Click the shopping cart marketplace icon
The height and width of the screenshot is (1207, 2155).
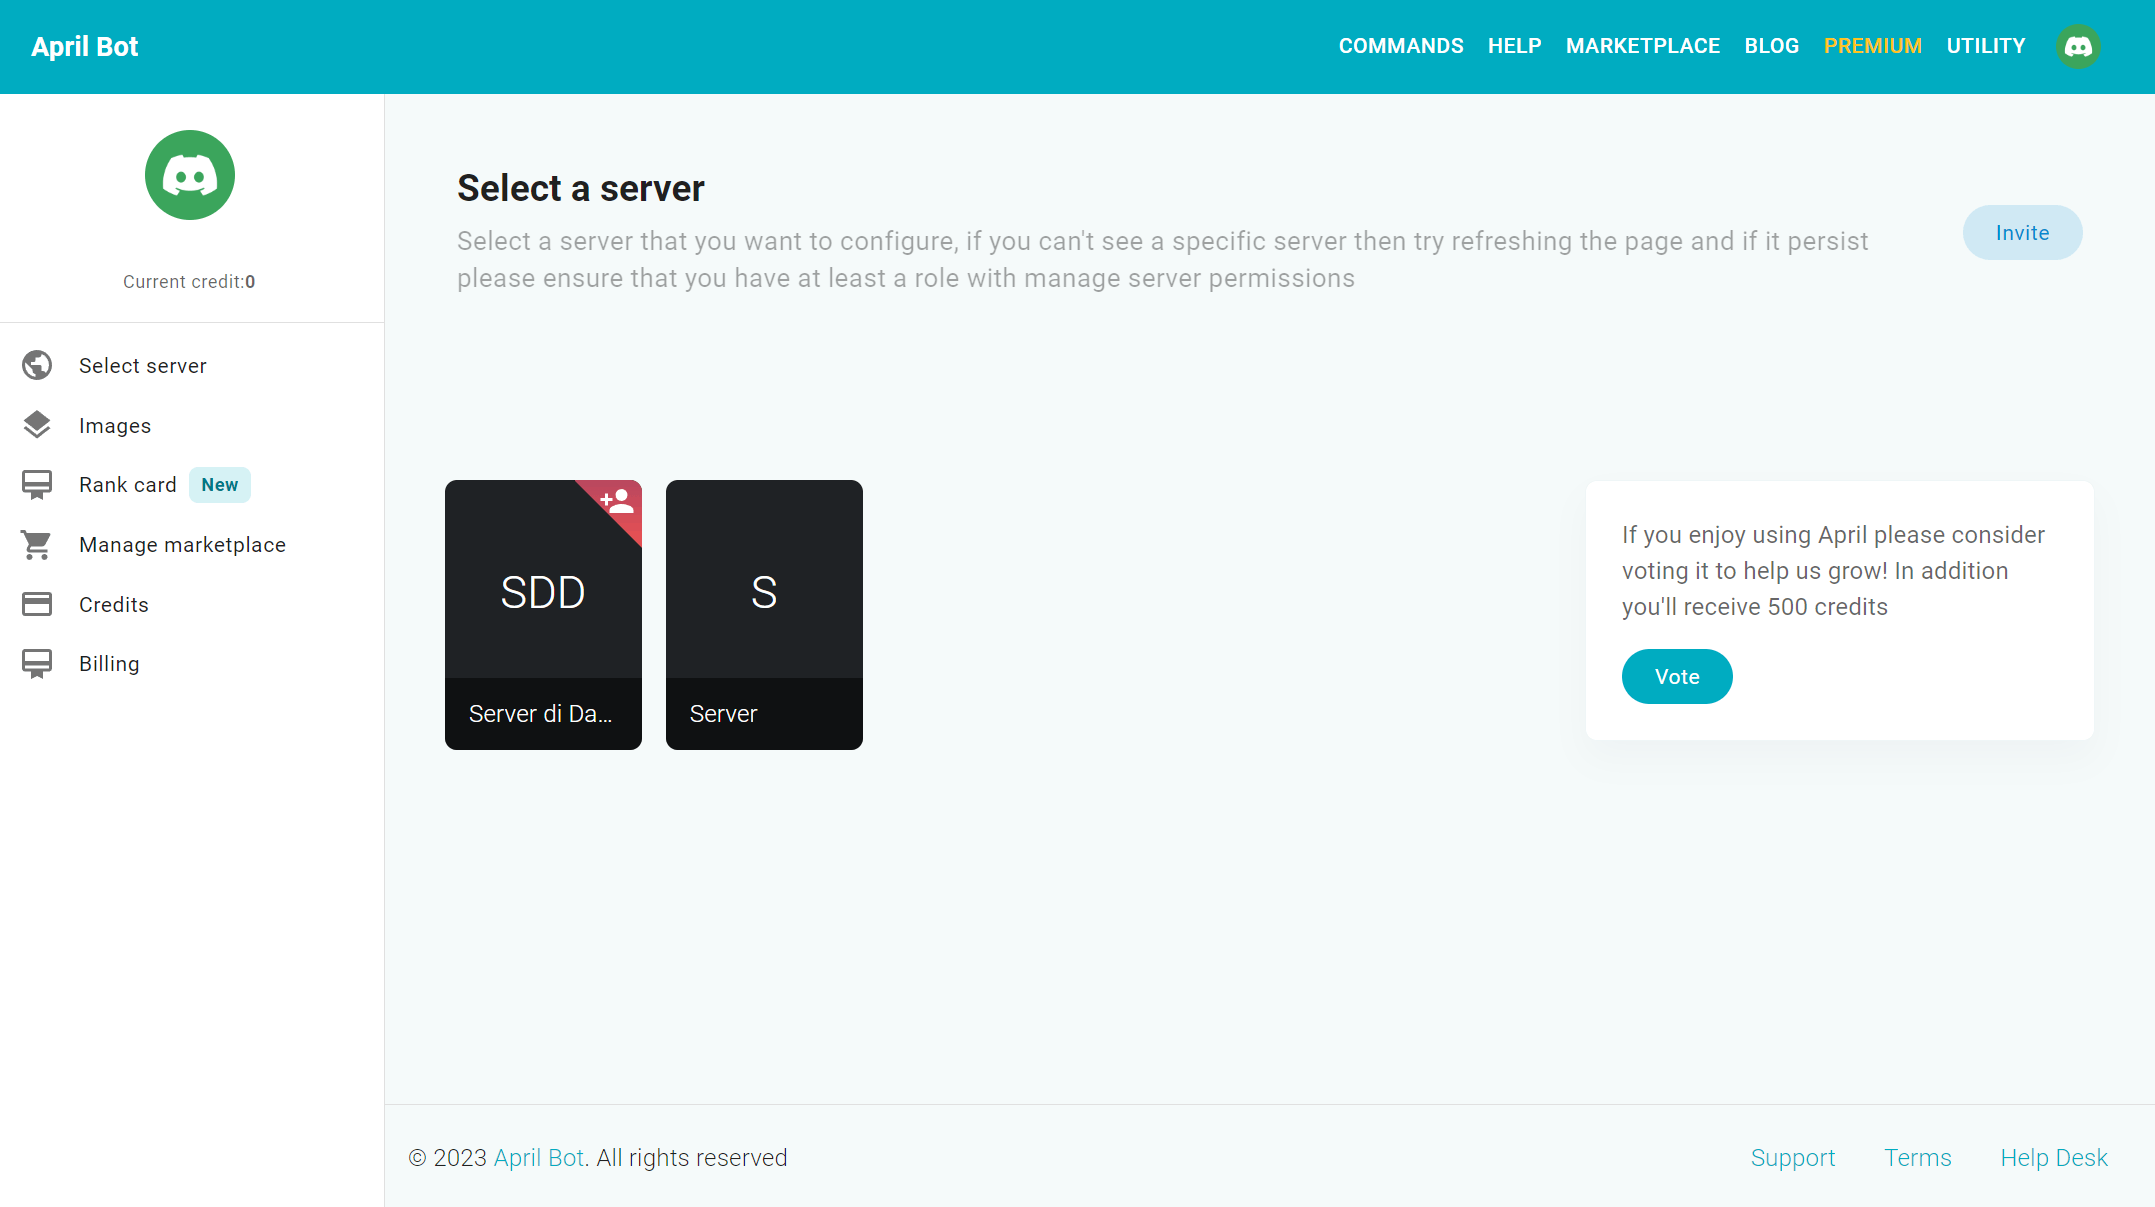[x=37, y=545]
